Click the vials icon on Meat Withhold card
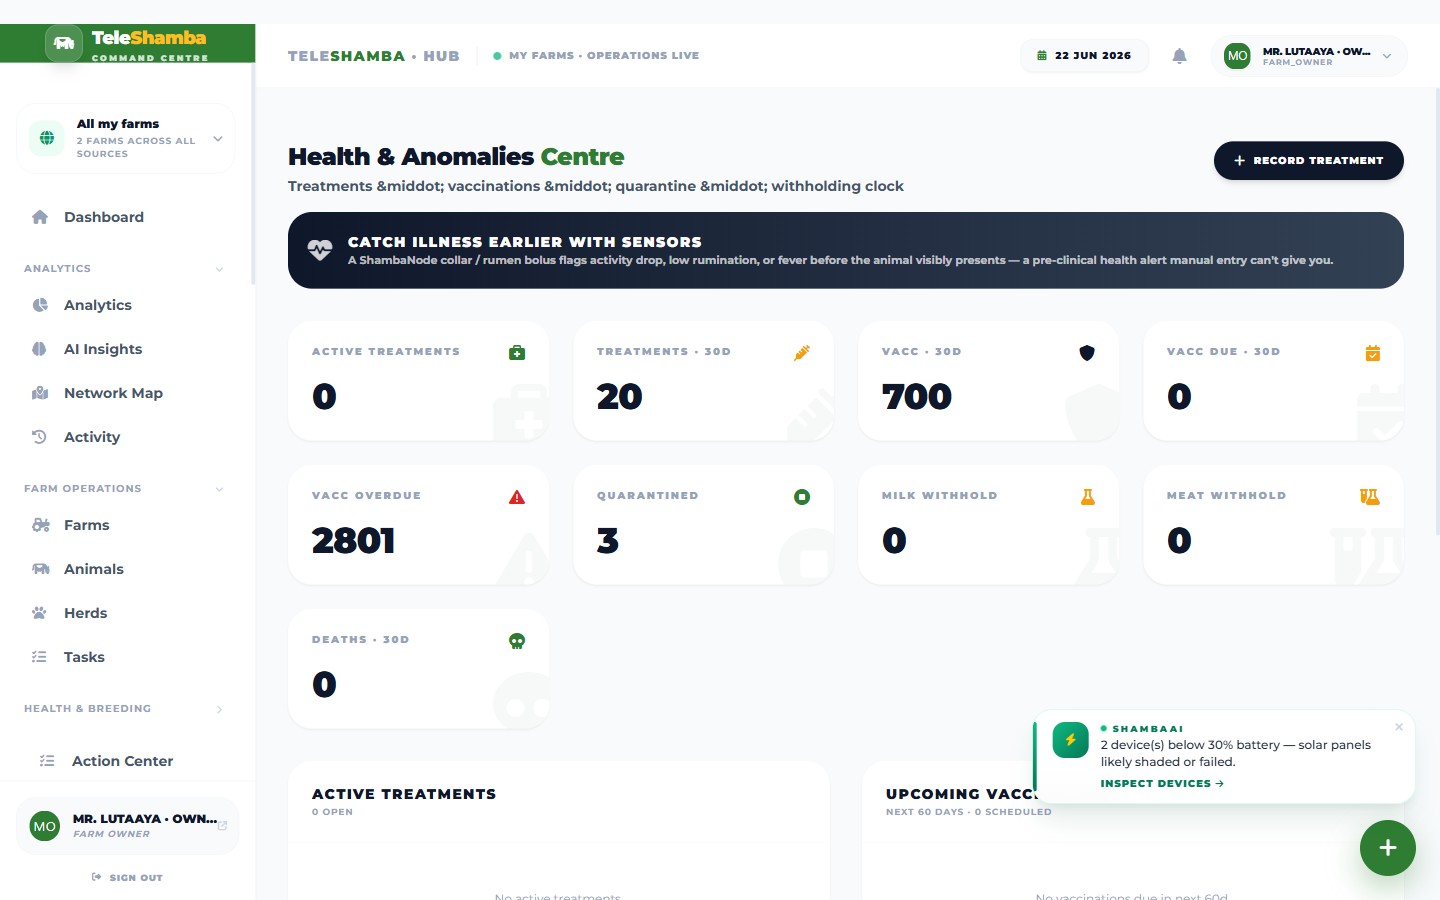This screenshot has height=900, width=1440. [1370, 497]
